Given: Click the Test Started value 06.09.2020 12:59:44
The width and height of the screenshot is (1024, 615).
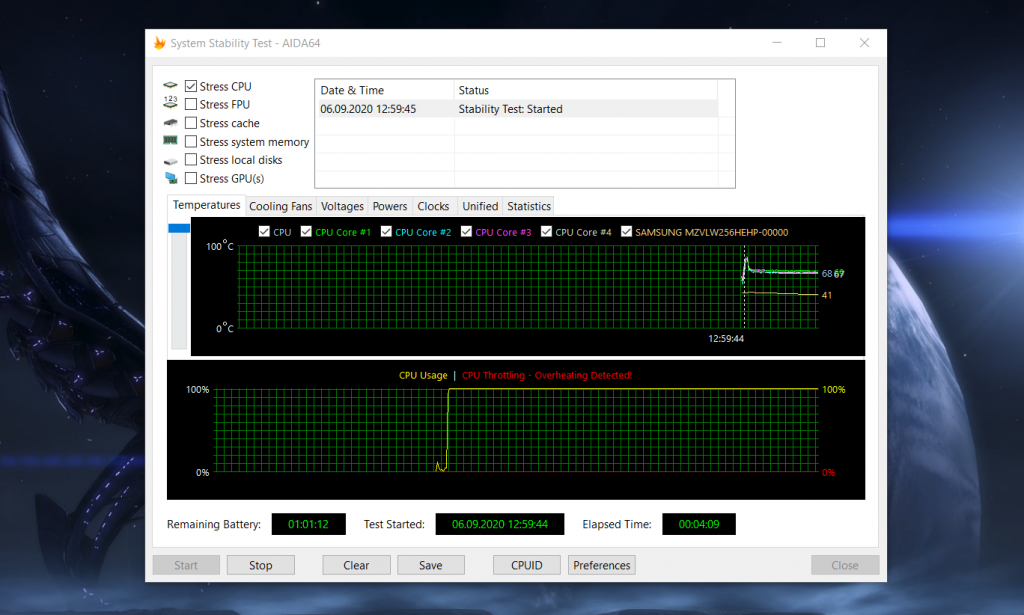Looking at the screenshot, I should pos(500,524).
